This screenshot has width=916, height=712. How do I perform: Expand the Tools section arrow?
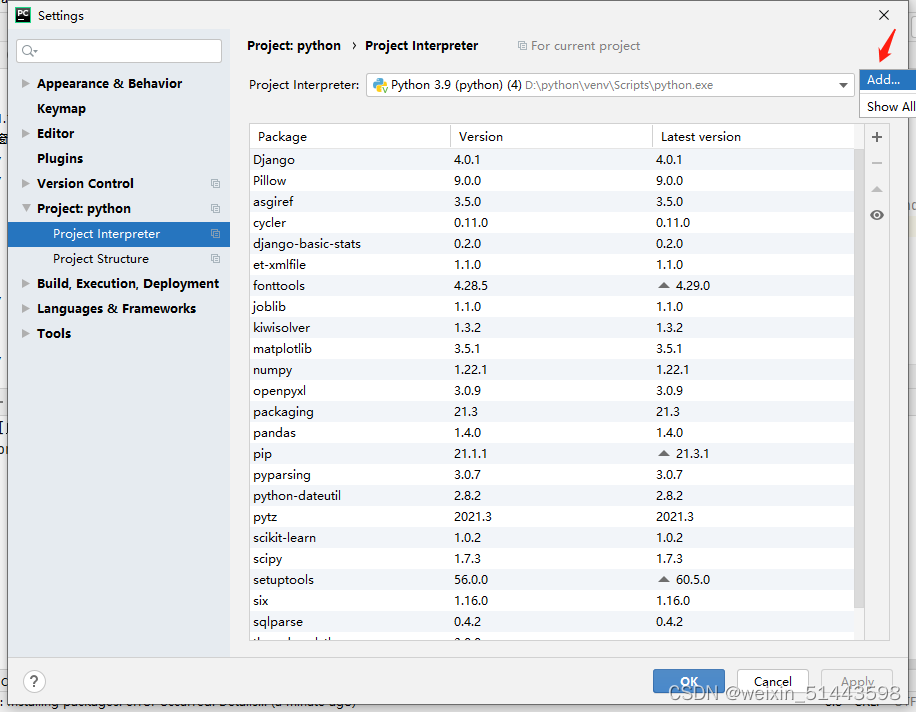pos(26,334)
